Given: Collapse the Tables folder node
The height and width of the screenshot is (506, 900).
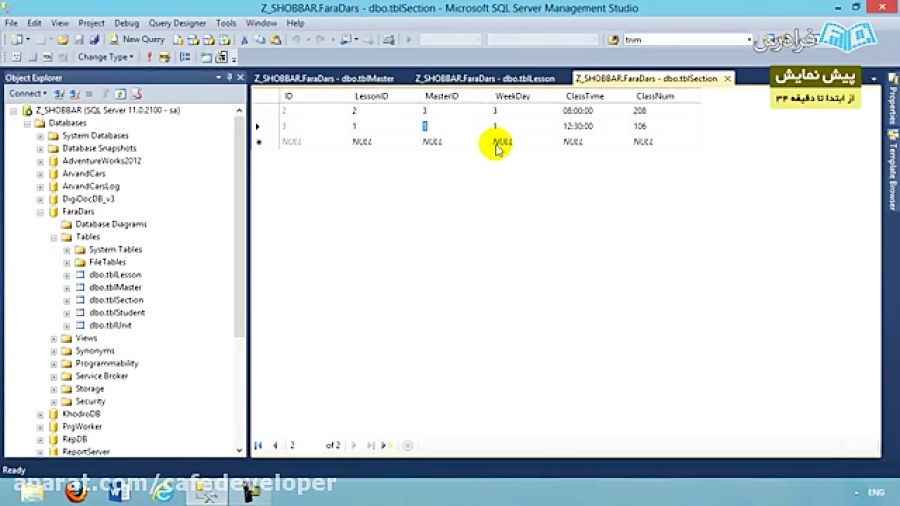Looking at the screenshot, I should (x=53, y=237).
